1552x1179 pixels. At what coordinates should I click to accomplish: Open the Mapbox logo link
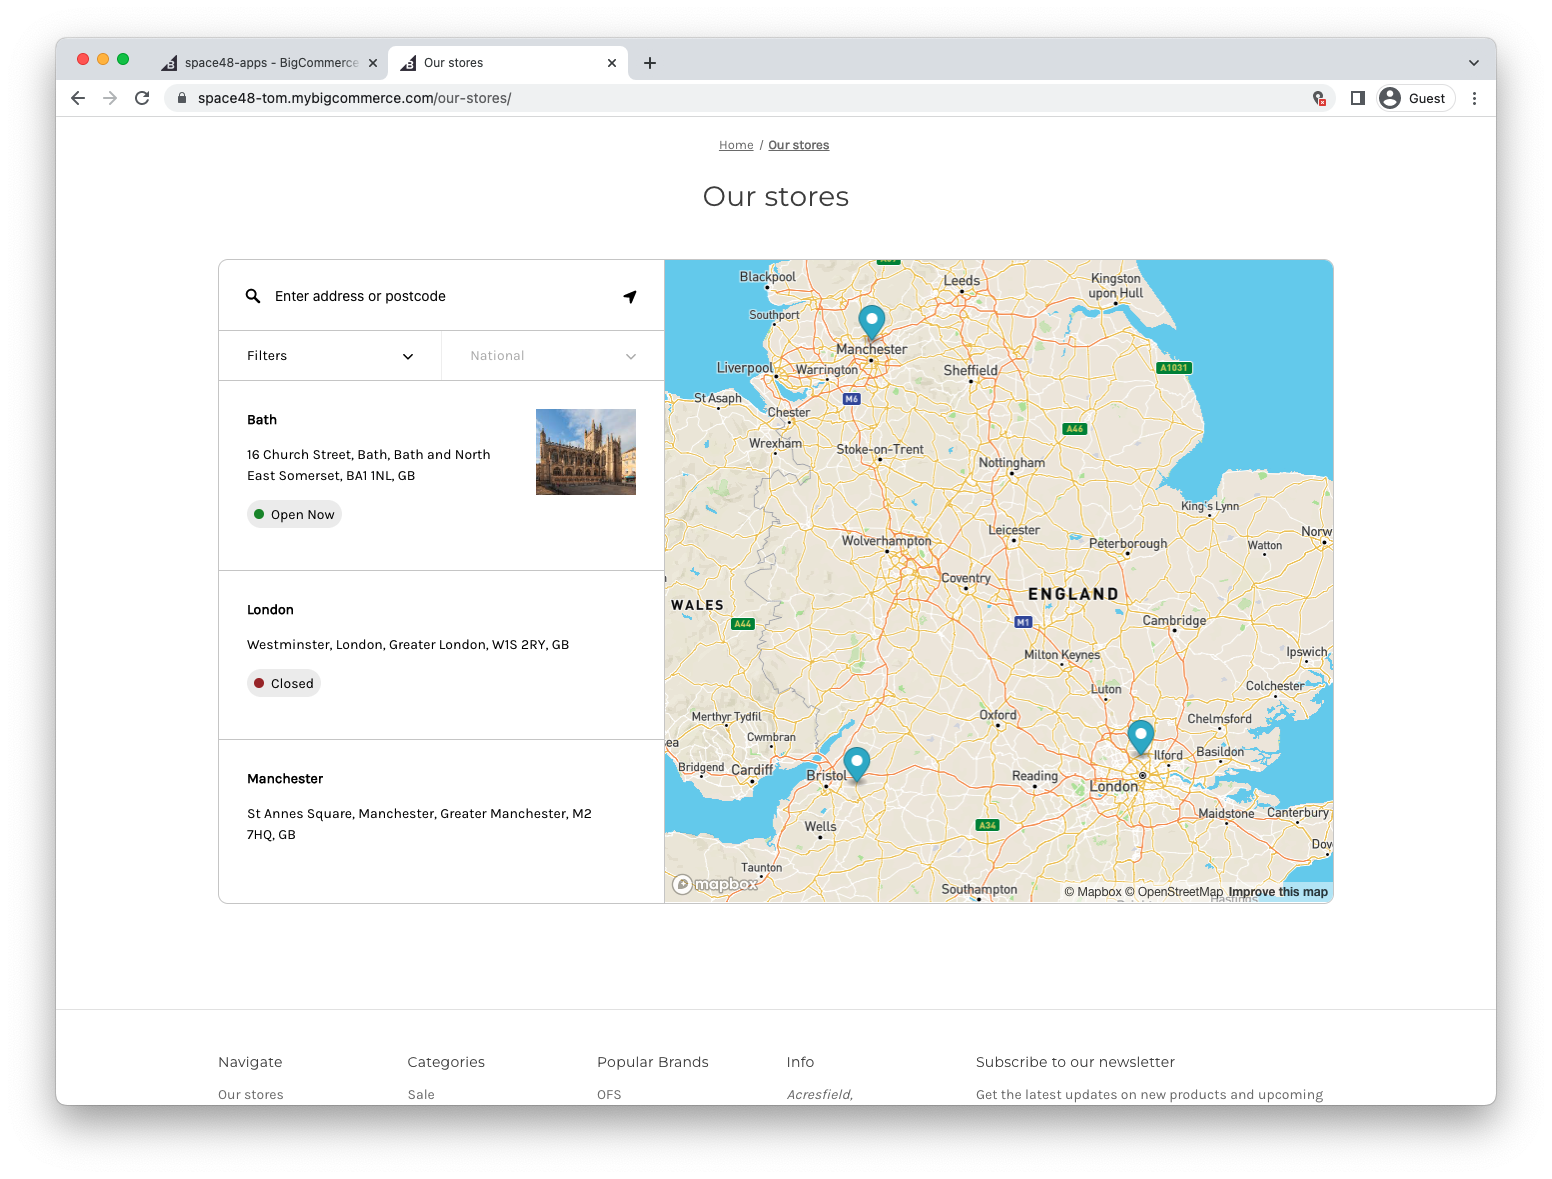716,884
